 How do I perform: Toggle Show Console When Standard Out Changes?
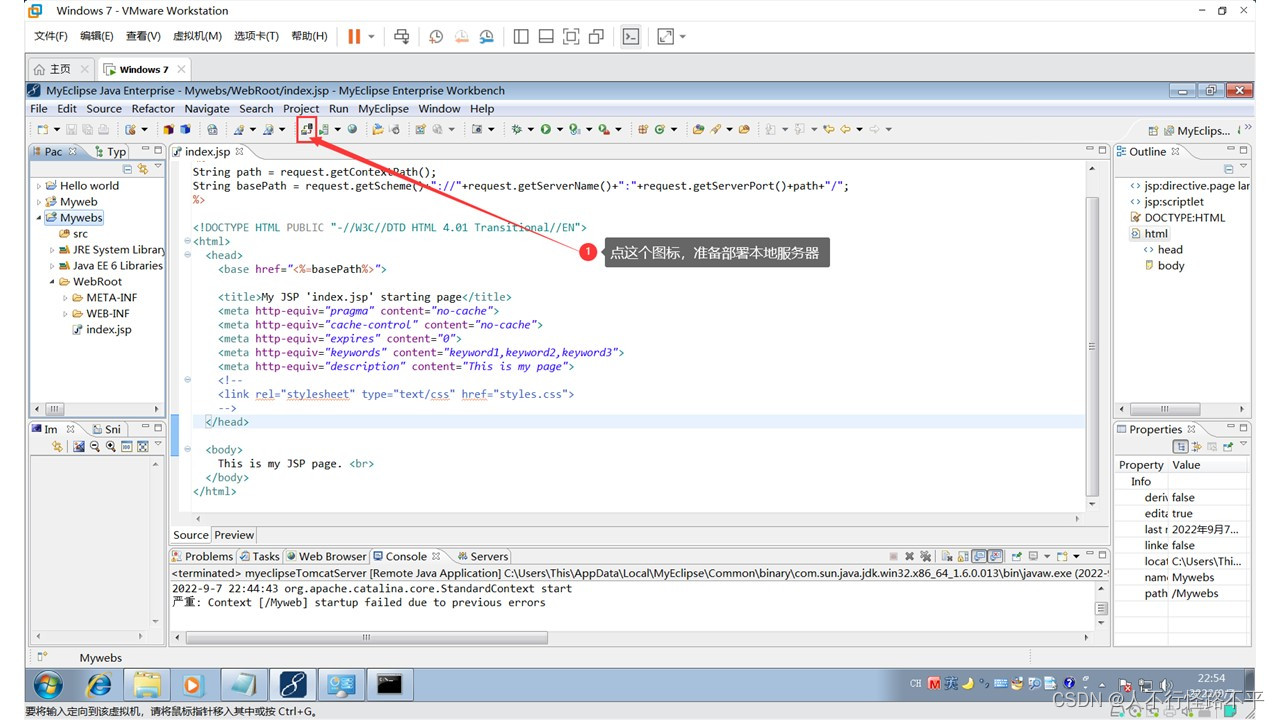pyautogui.click(x=980, y=556)
